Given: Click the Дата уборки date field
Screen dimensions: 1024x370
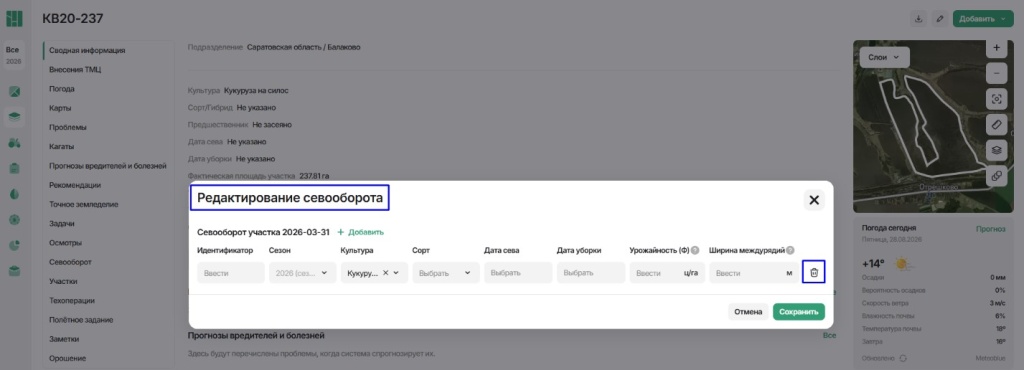Looking at the screenshot, I should (x=590, y=273).
